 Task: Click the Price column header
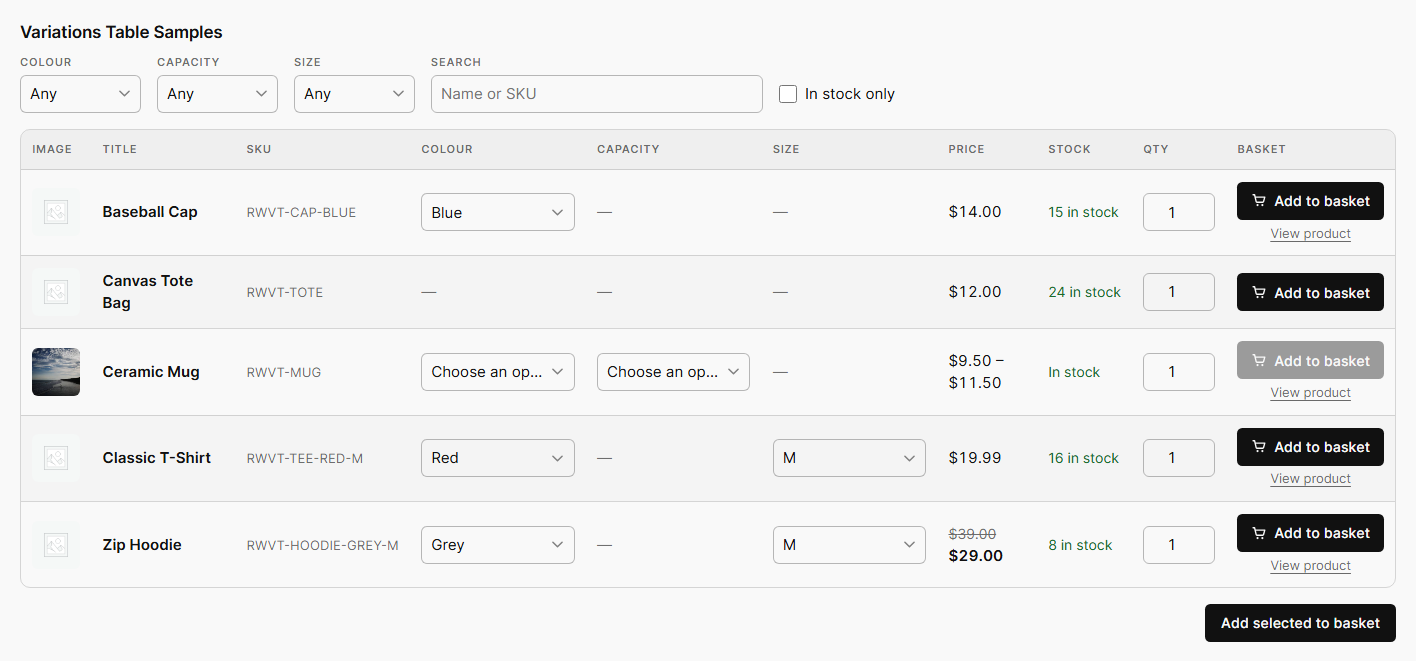tap(967, 149)
